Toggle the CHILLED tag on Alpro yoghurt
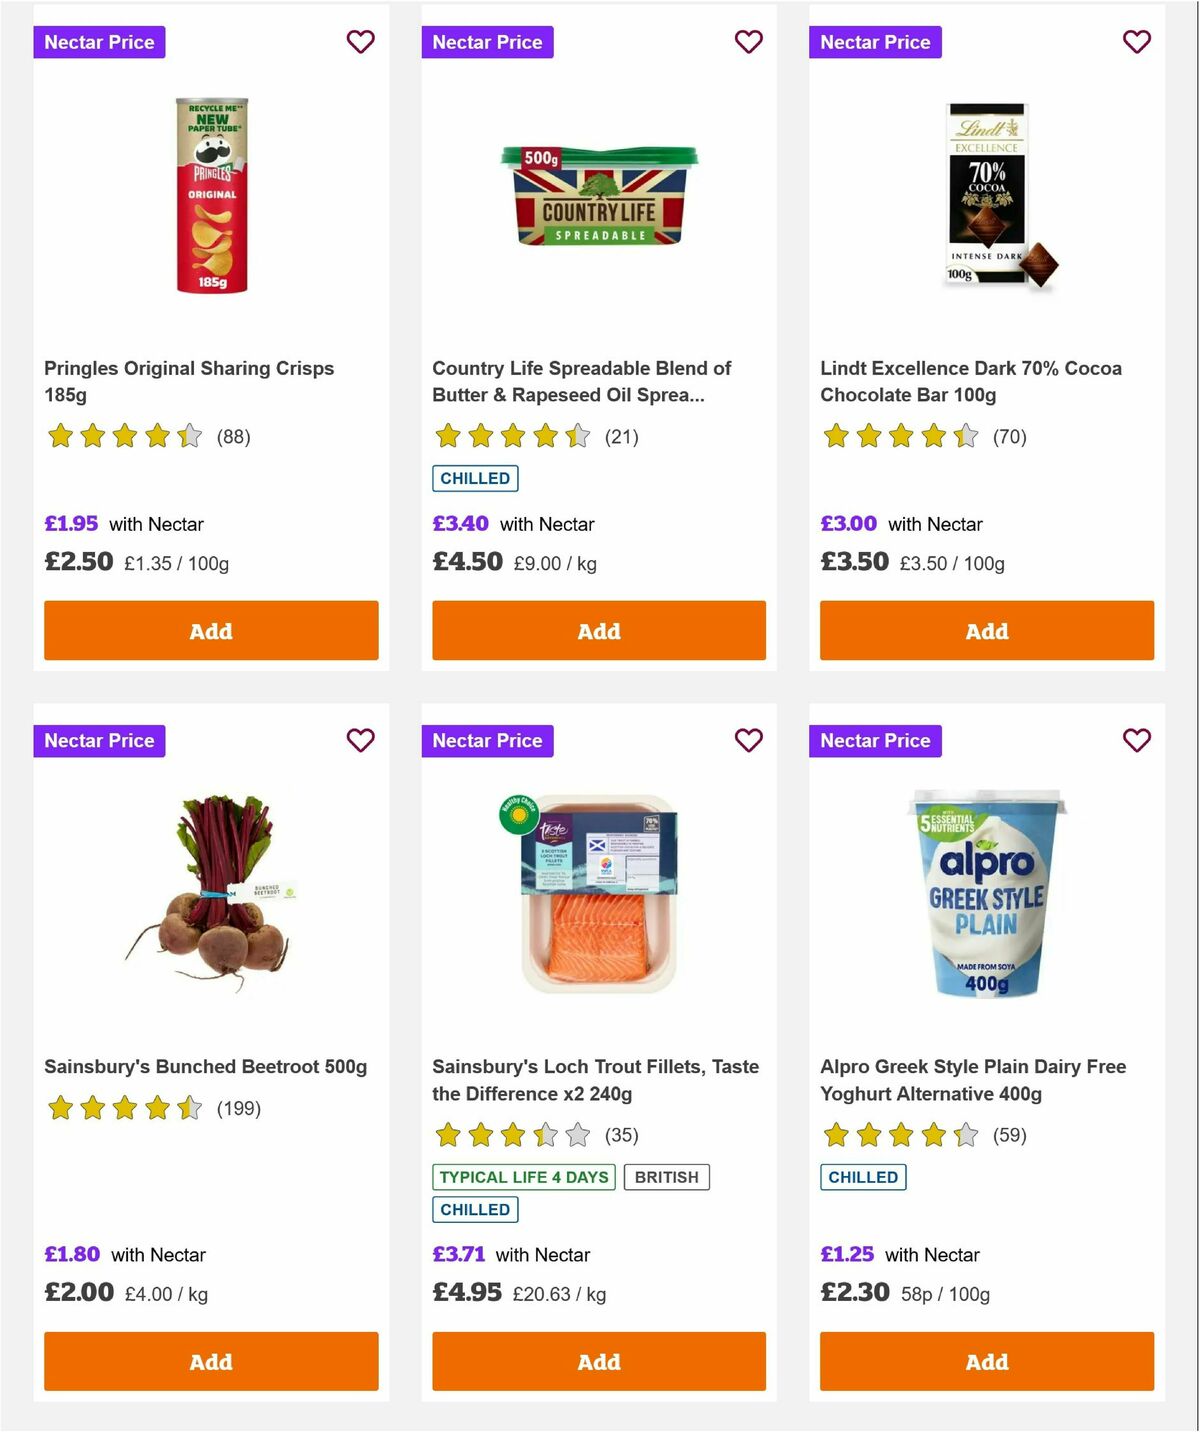 tap(863, 1177)
